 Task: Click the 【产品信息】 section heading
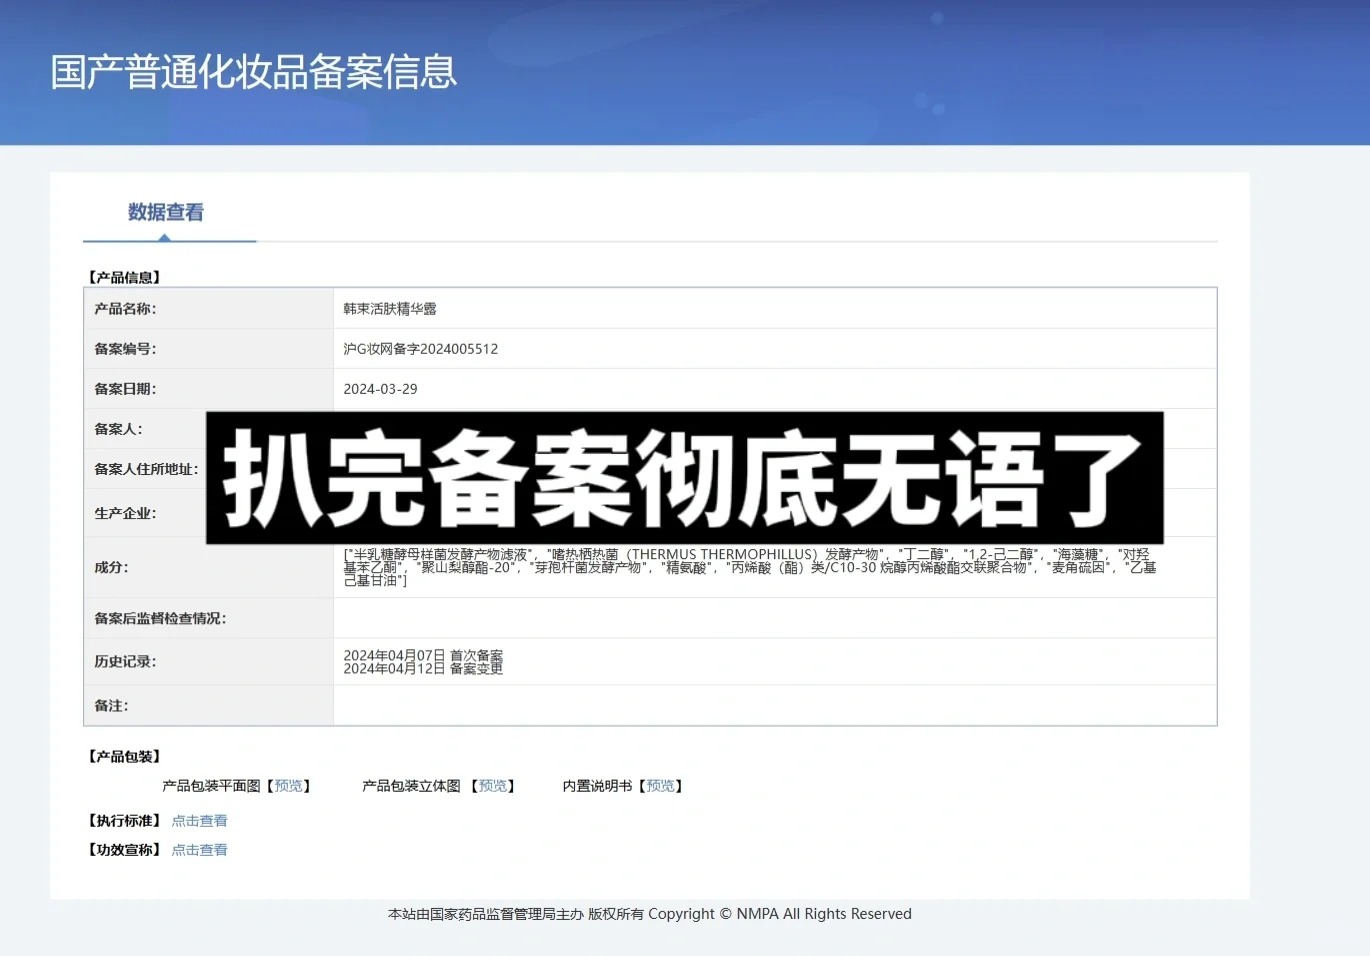(x=124, y=277)
